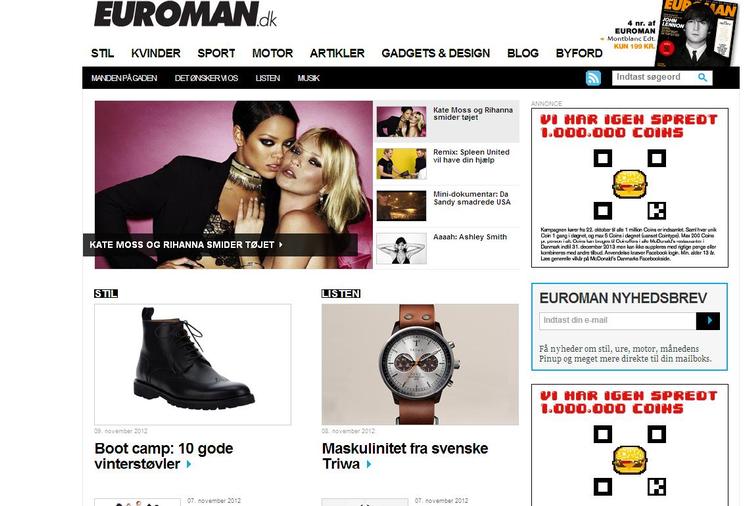The height and width of the screenshot is (506, 750).
Task: Click the search magnifier icon
Action: click(x=702, y=77)
